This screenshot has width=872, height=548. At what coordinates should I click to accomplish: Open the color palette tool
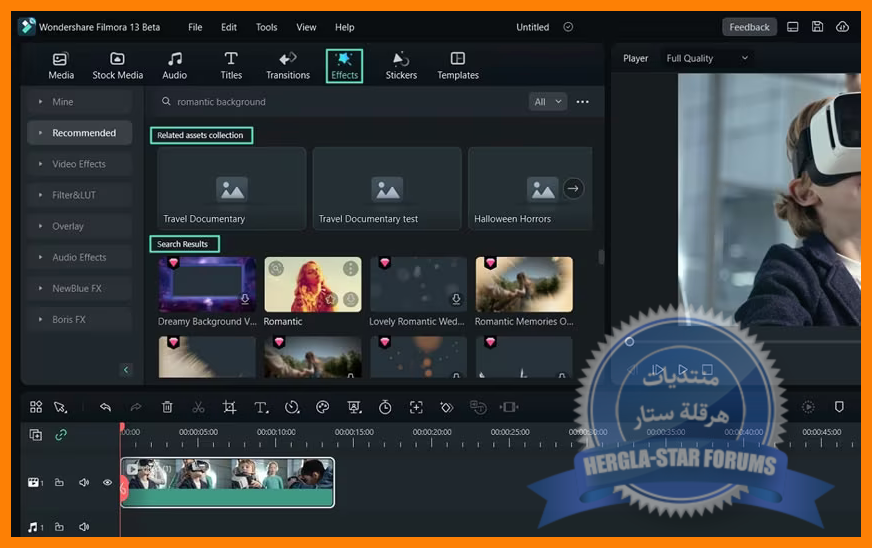(323, 407)
